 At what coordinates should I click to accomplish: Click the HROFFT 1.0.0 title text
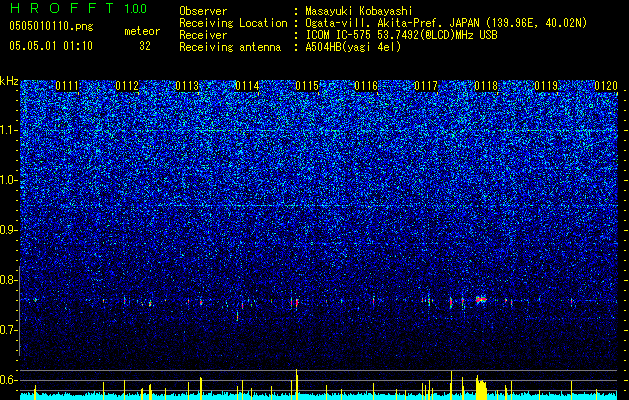tap(78, 8)
